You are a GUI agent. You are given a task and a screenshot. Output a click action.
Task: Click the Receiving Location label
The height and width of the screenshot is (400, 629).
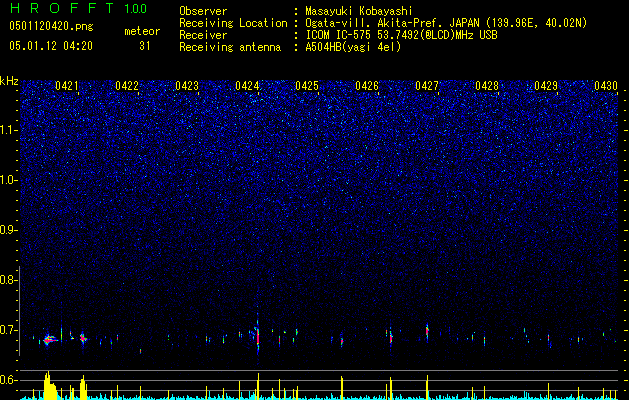[233, 23]
